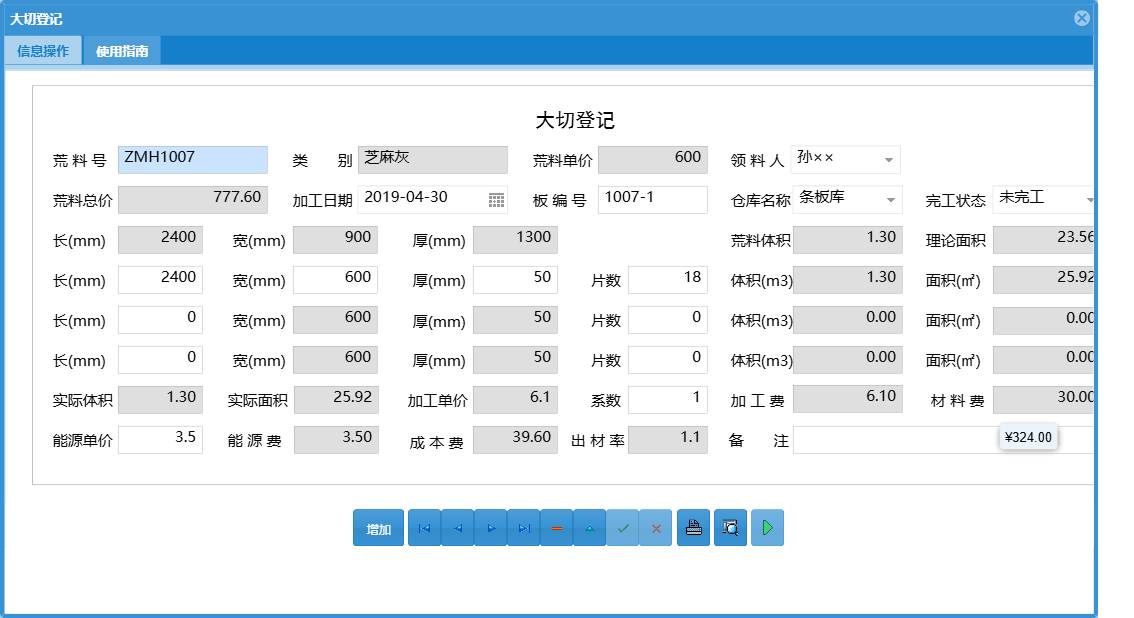The width and height of the screenshot is (1134, 618).
Task: Select the 信息操作 tab
Action: point(43,48)
